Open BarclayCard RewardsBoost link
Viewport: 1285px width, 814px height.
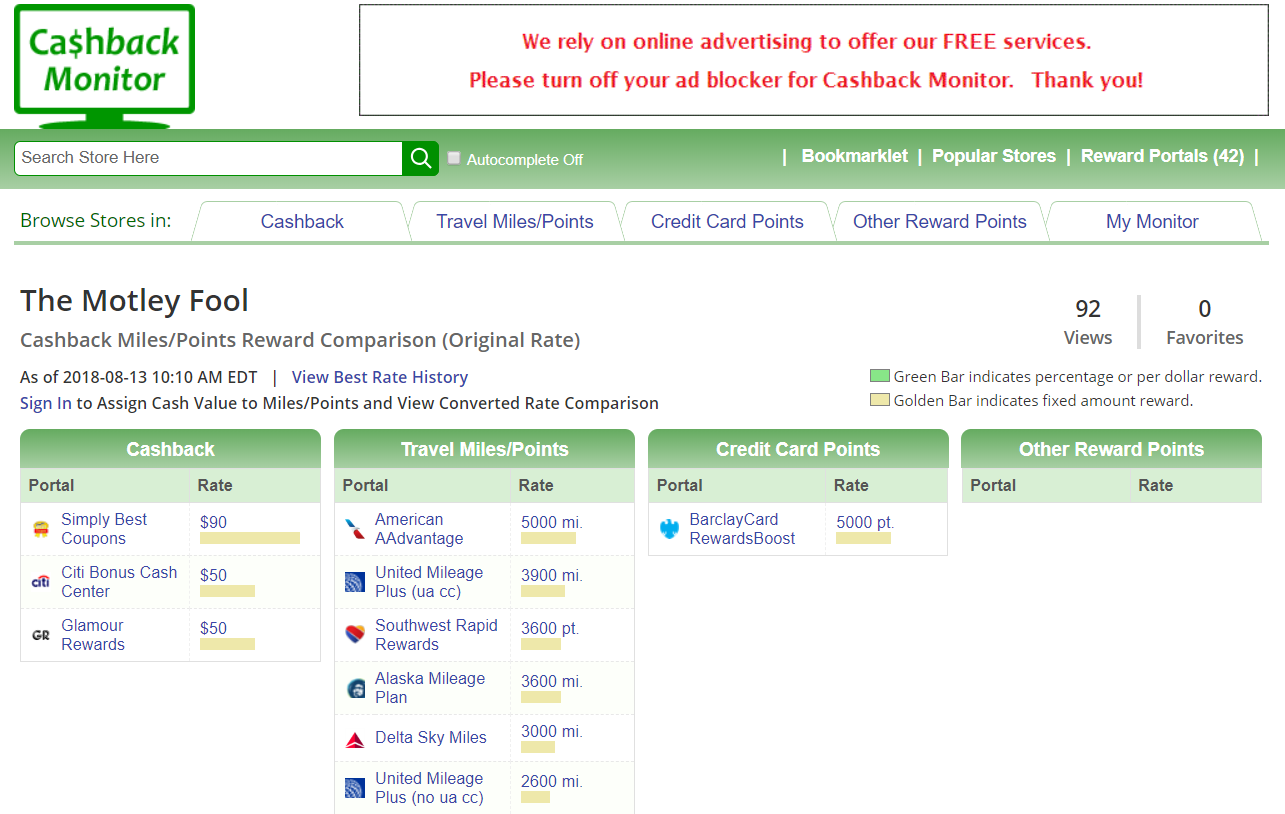coord(742,529)
